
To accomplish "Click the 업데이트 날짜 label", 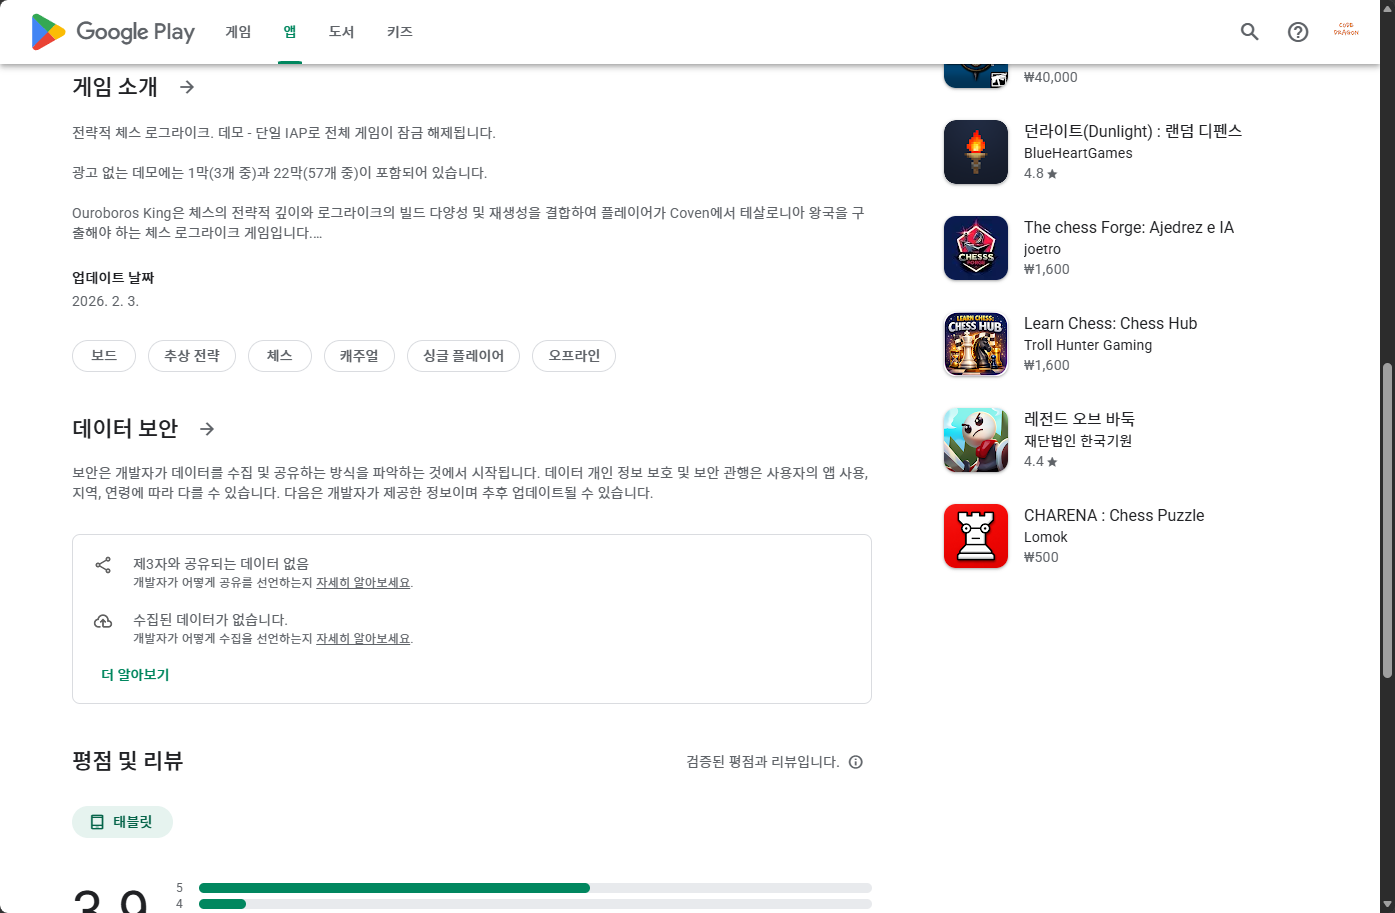I will pyautogui.click(x=113, y=278).
